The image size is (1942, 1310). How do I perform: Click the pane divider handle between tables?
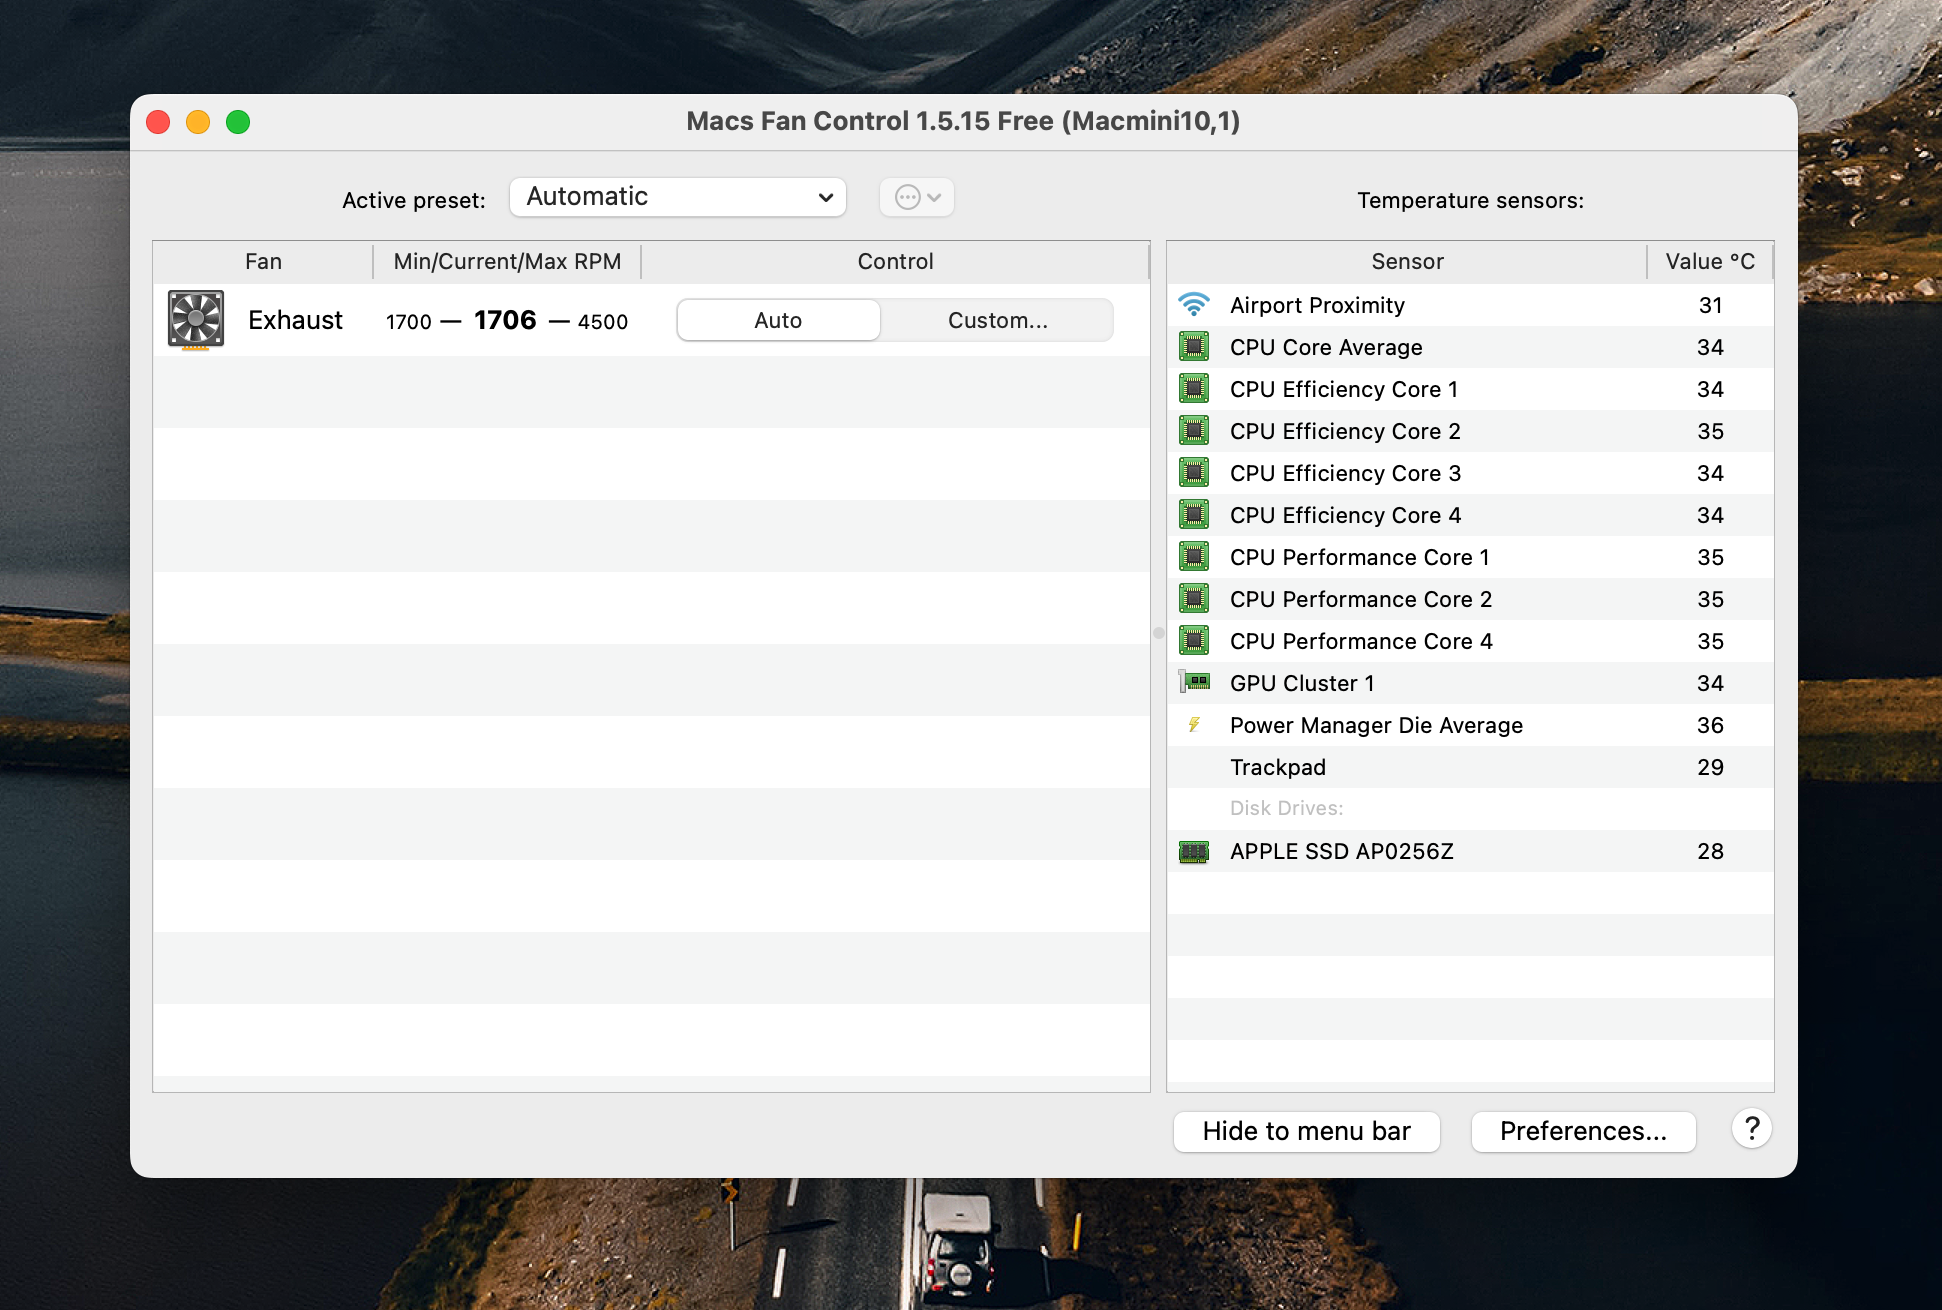pyautogui.click(x=1159, y=633)
